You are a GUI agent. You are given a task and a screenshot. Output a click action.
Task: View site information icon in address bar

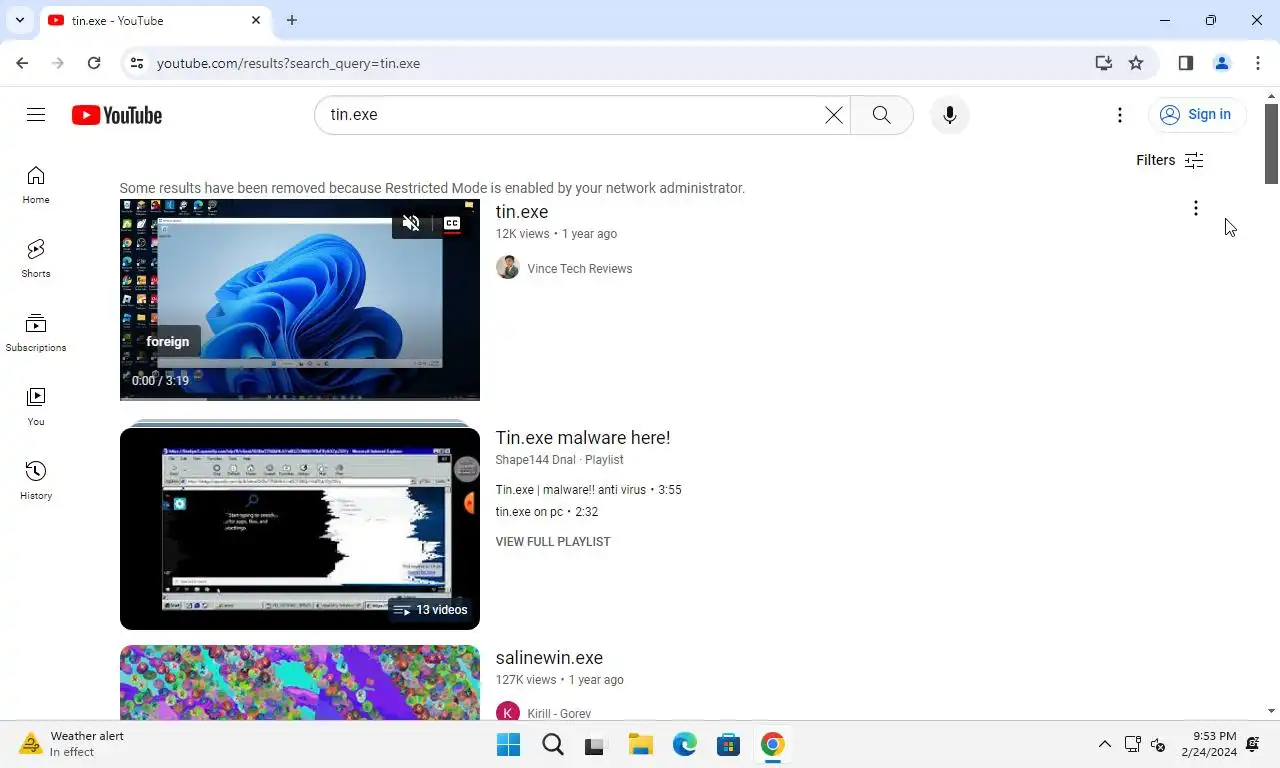(x=138, y=63)
